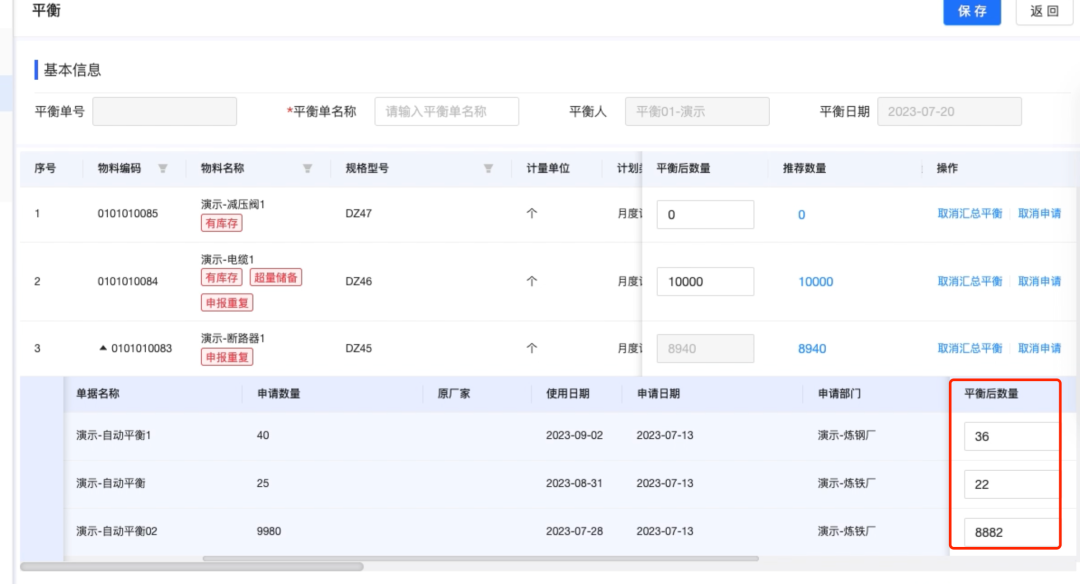Click the 申请数量 value 40
Image resolution: width=1080 pixels, height=584 pixels.
click(262, 435)
